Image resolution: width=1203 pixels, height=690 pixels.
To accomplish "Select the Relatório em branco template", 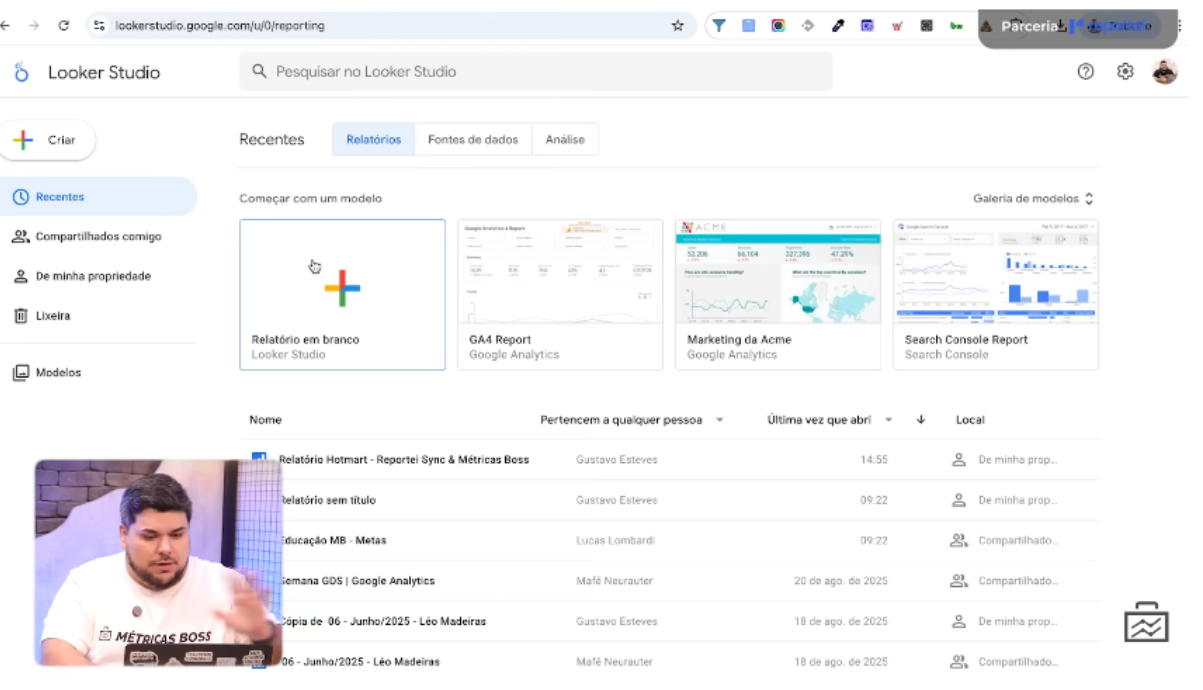I will [x=342, y=295].
